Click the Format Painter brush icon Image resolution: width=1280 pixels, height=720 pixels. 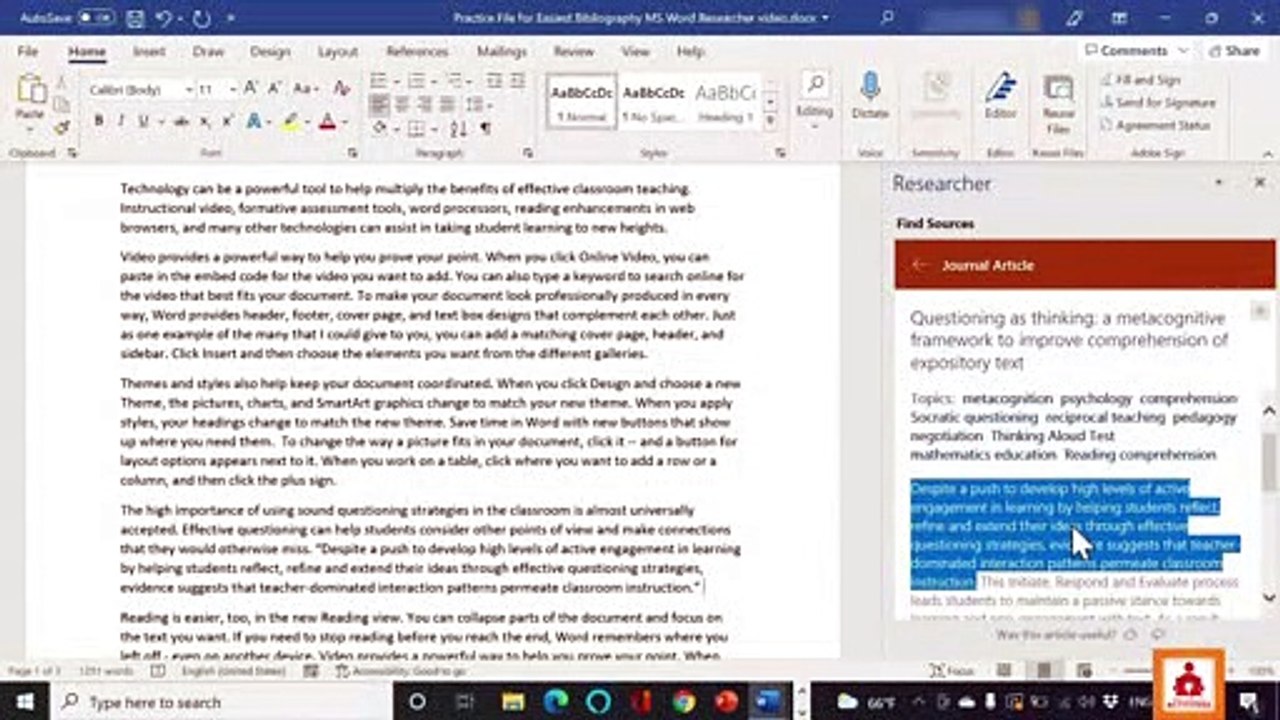[x=62, y=127]
